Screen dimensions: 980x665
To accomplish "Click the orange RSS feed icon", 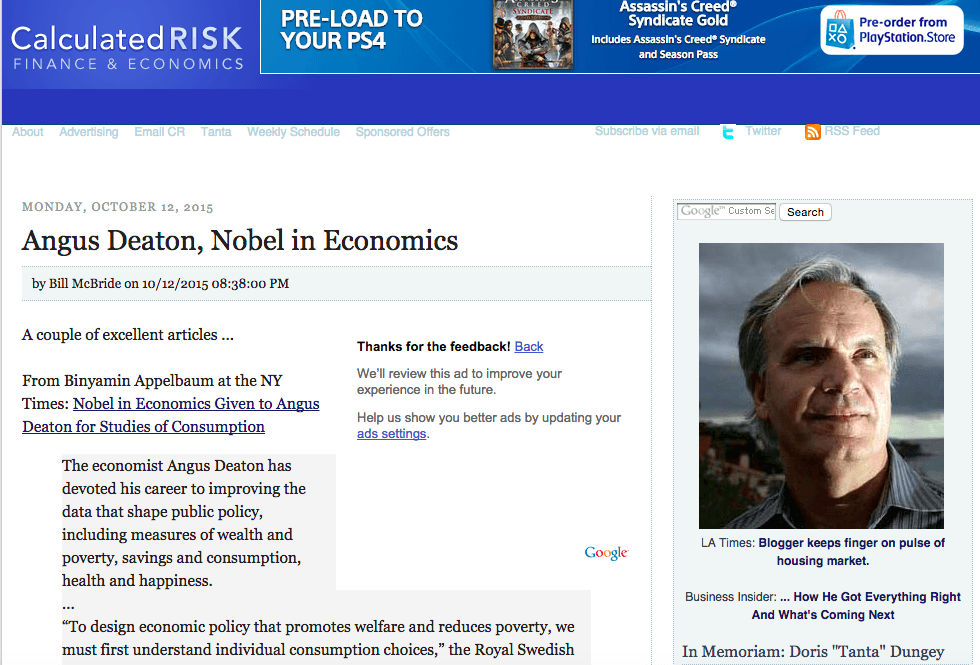I will (812, 132).
